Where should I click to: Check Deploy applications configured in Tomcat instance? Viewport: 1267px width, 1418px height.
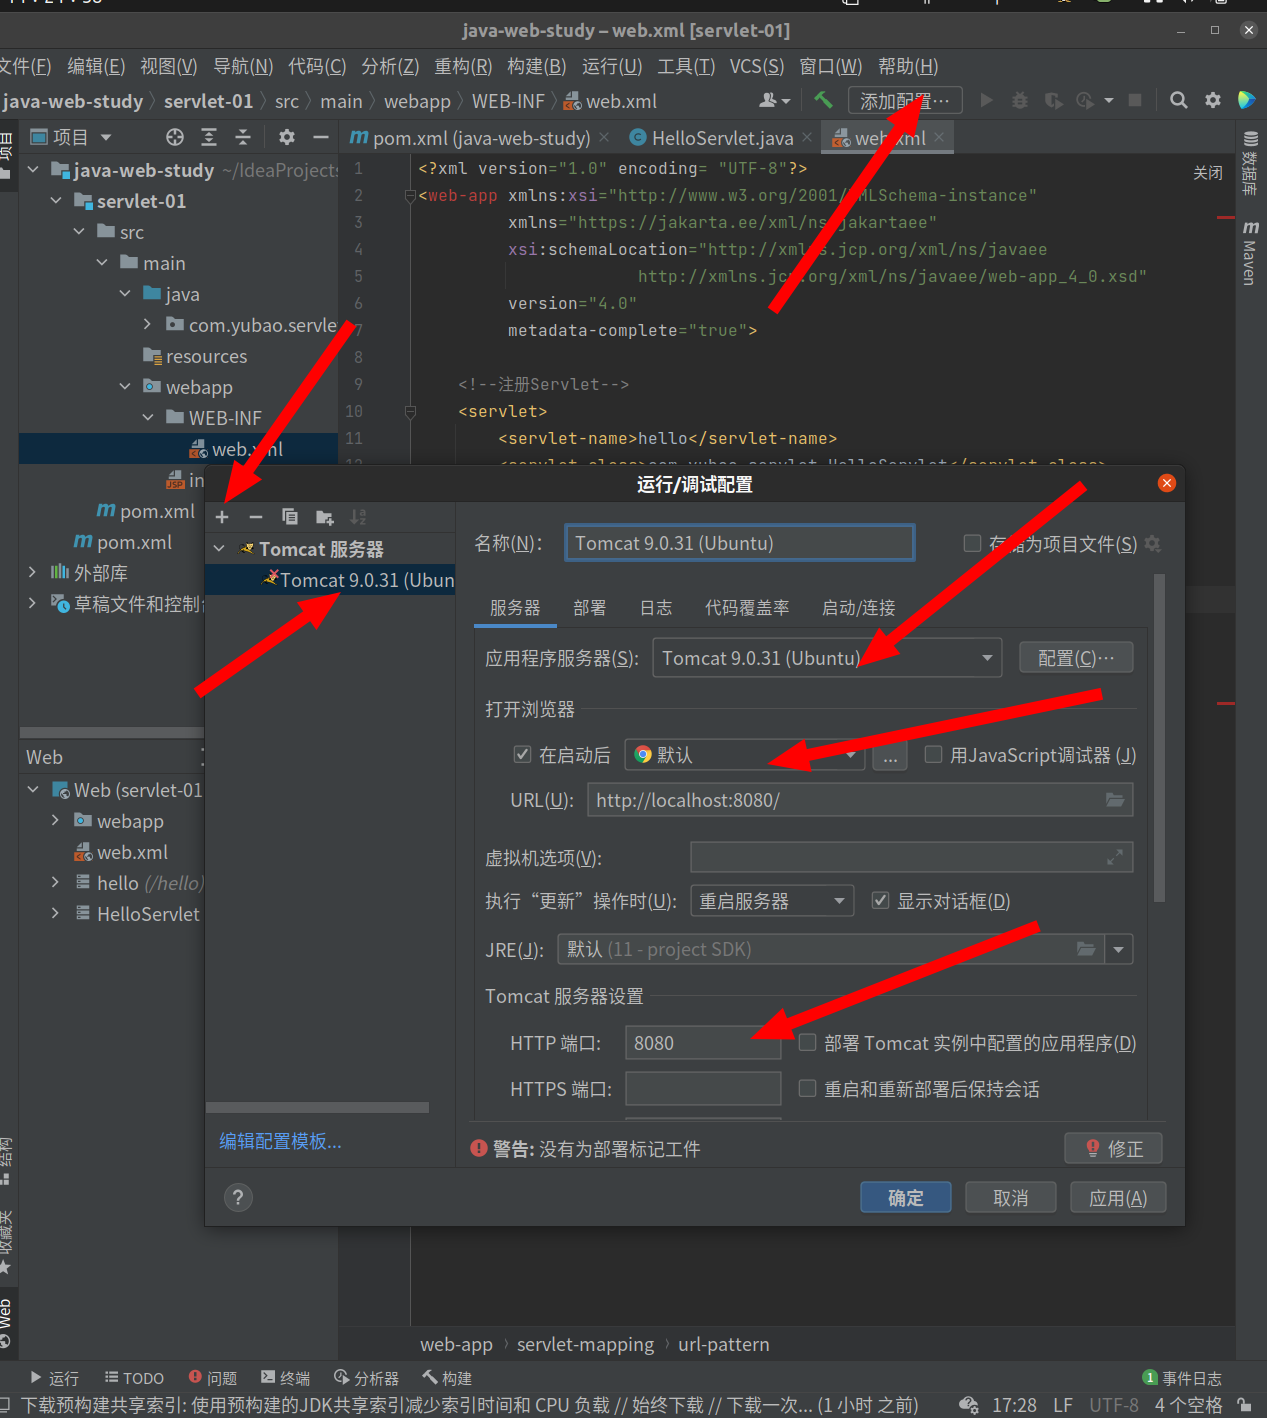807,1042
